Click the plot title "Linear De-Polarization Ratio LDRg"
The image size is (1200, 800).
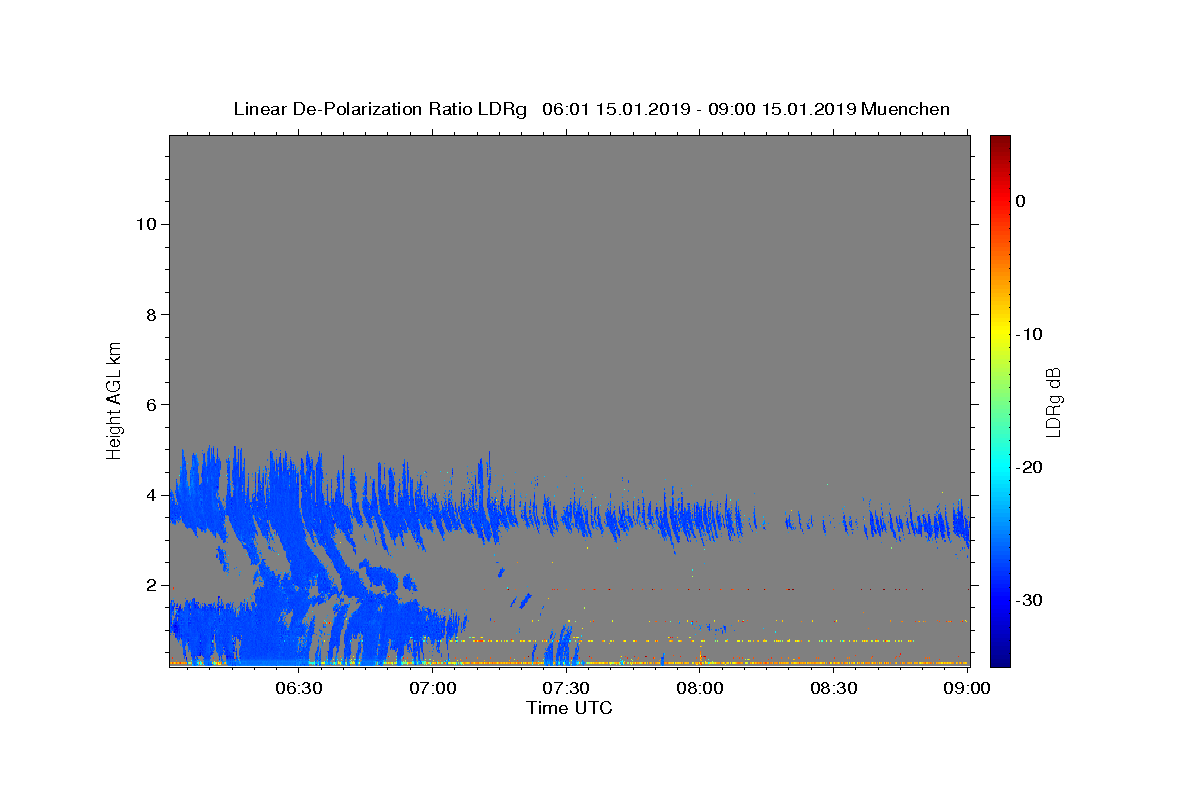pos(380,109)
